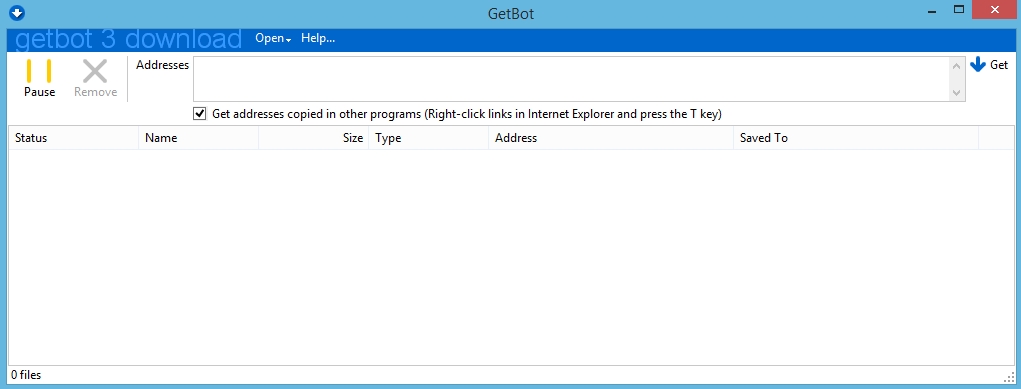Sort by the Type column header
This screenshot has width=1021, height=389.
(428, 138)
